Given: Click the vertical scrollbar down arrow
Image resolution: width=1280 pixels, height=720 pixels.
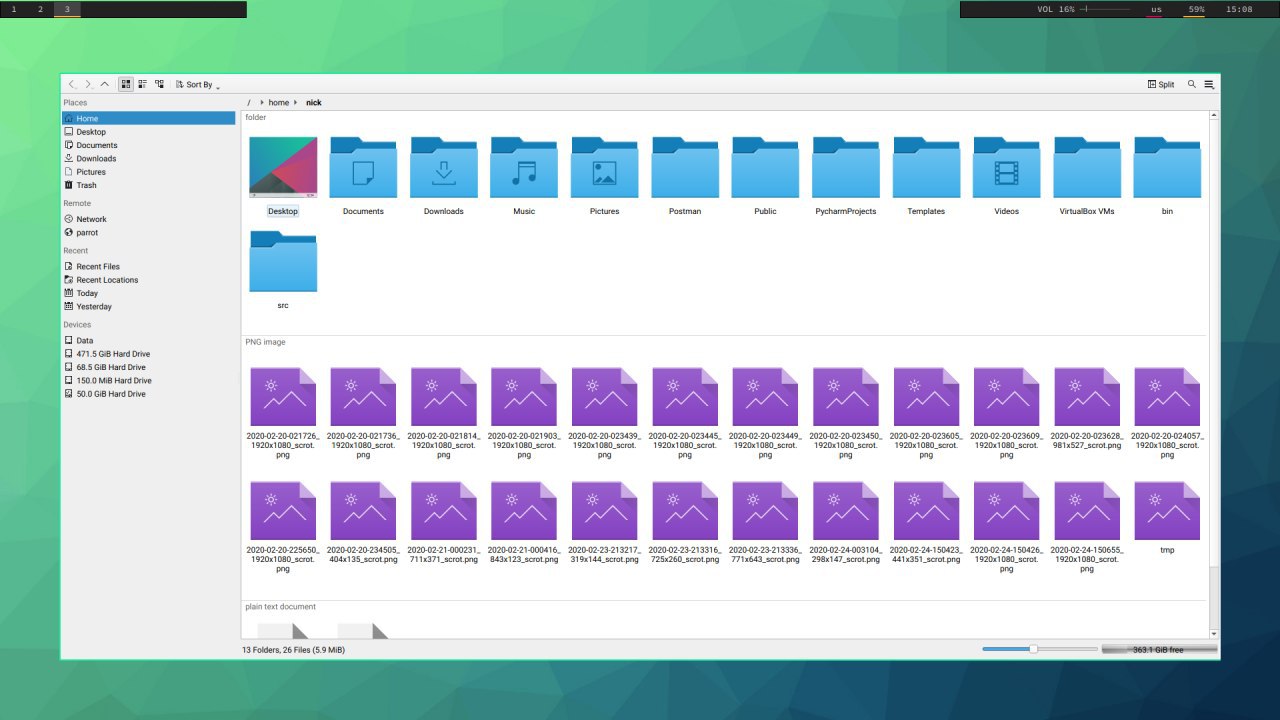Looking at the screenshot, I should [x=1215, y=634].
